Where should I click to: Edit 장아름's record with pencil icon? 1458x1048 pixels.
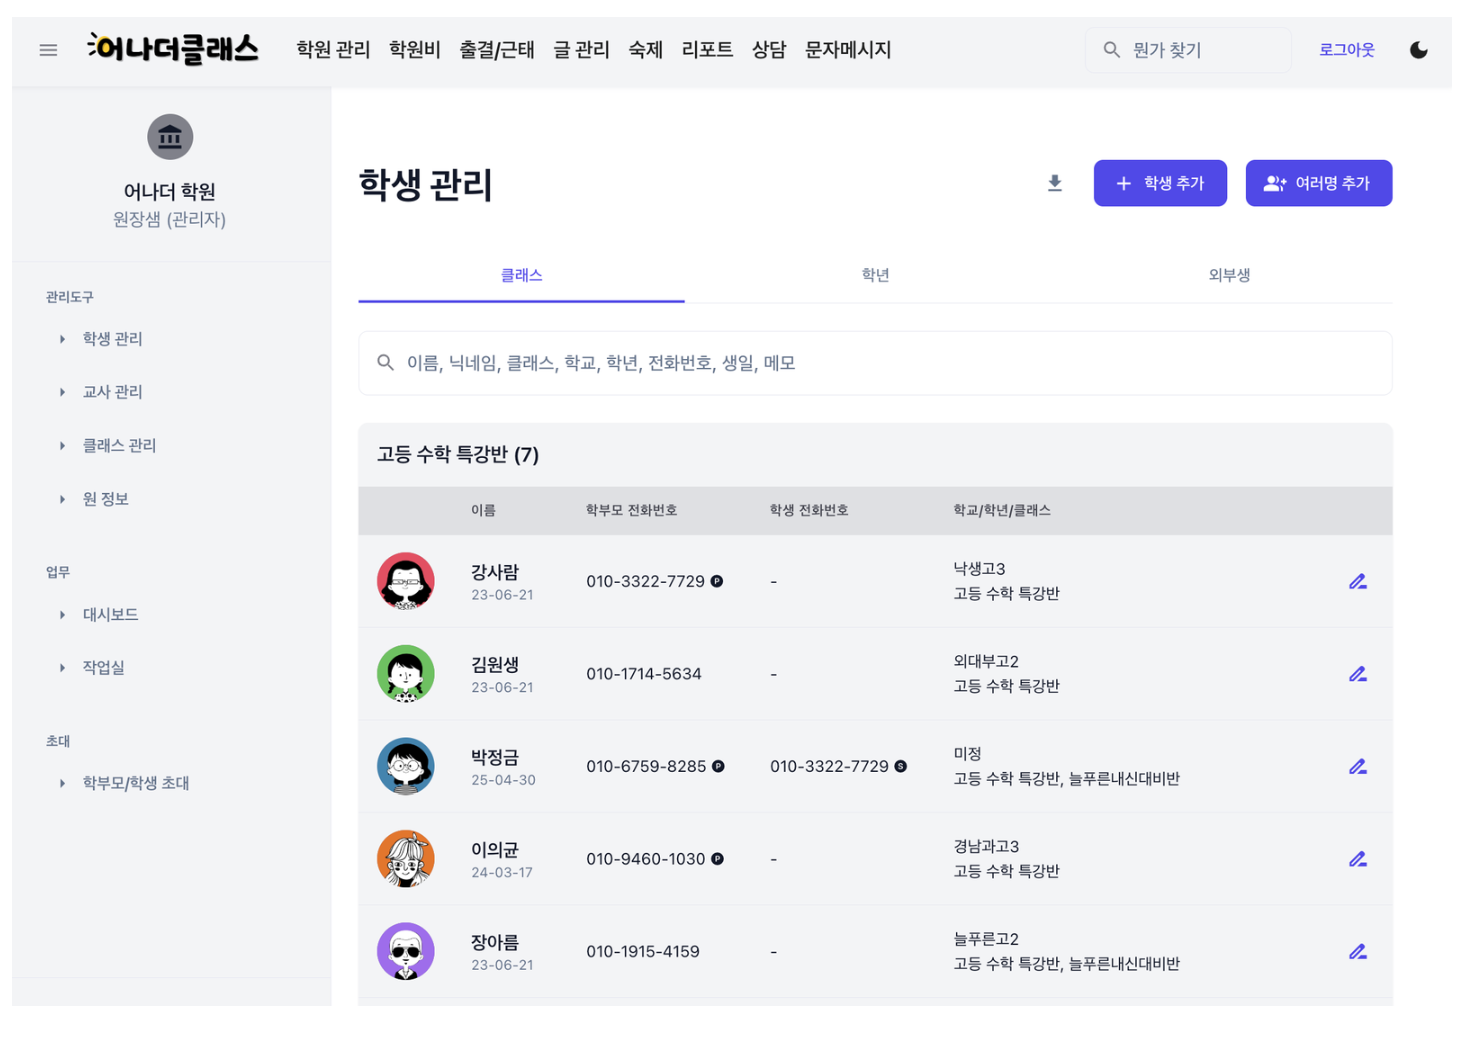(x=1357, y=951)
